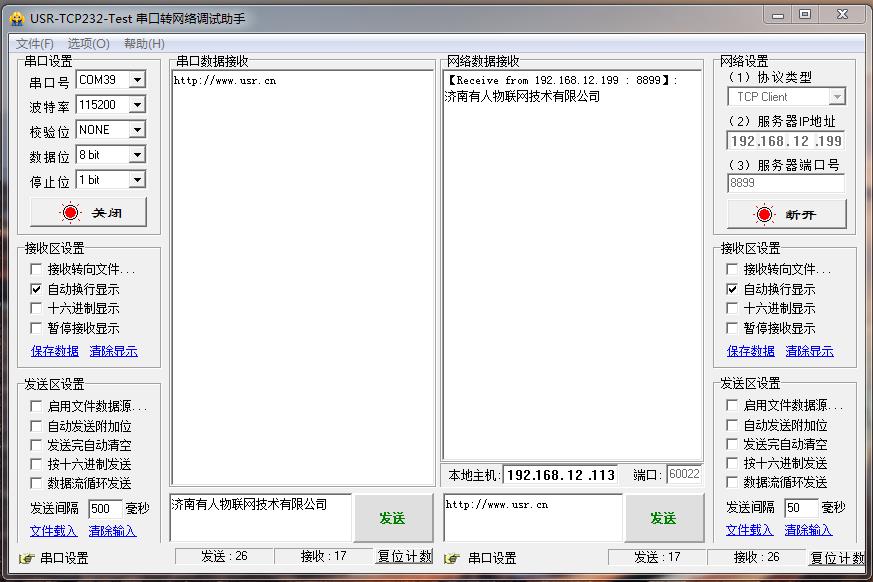The height and width of the screenshot is (582, 873).
Task: Enable 按十六进制发送 in serial send settings
Action: click(x=37, y=464)
